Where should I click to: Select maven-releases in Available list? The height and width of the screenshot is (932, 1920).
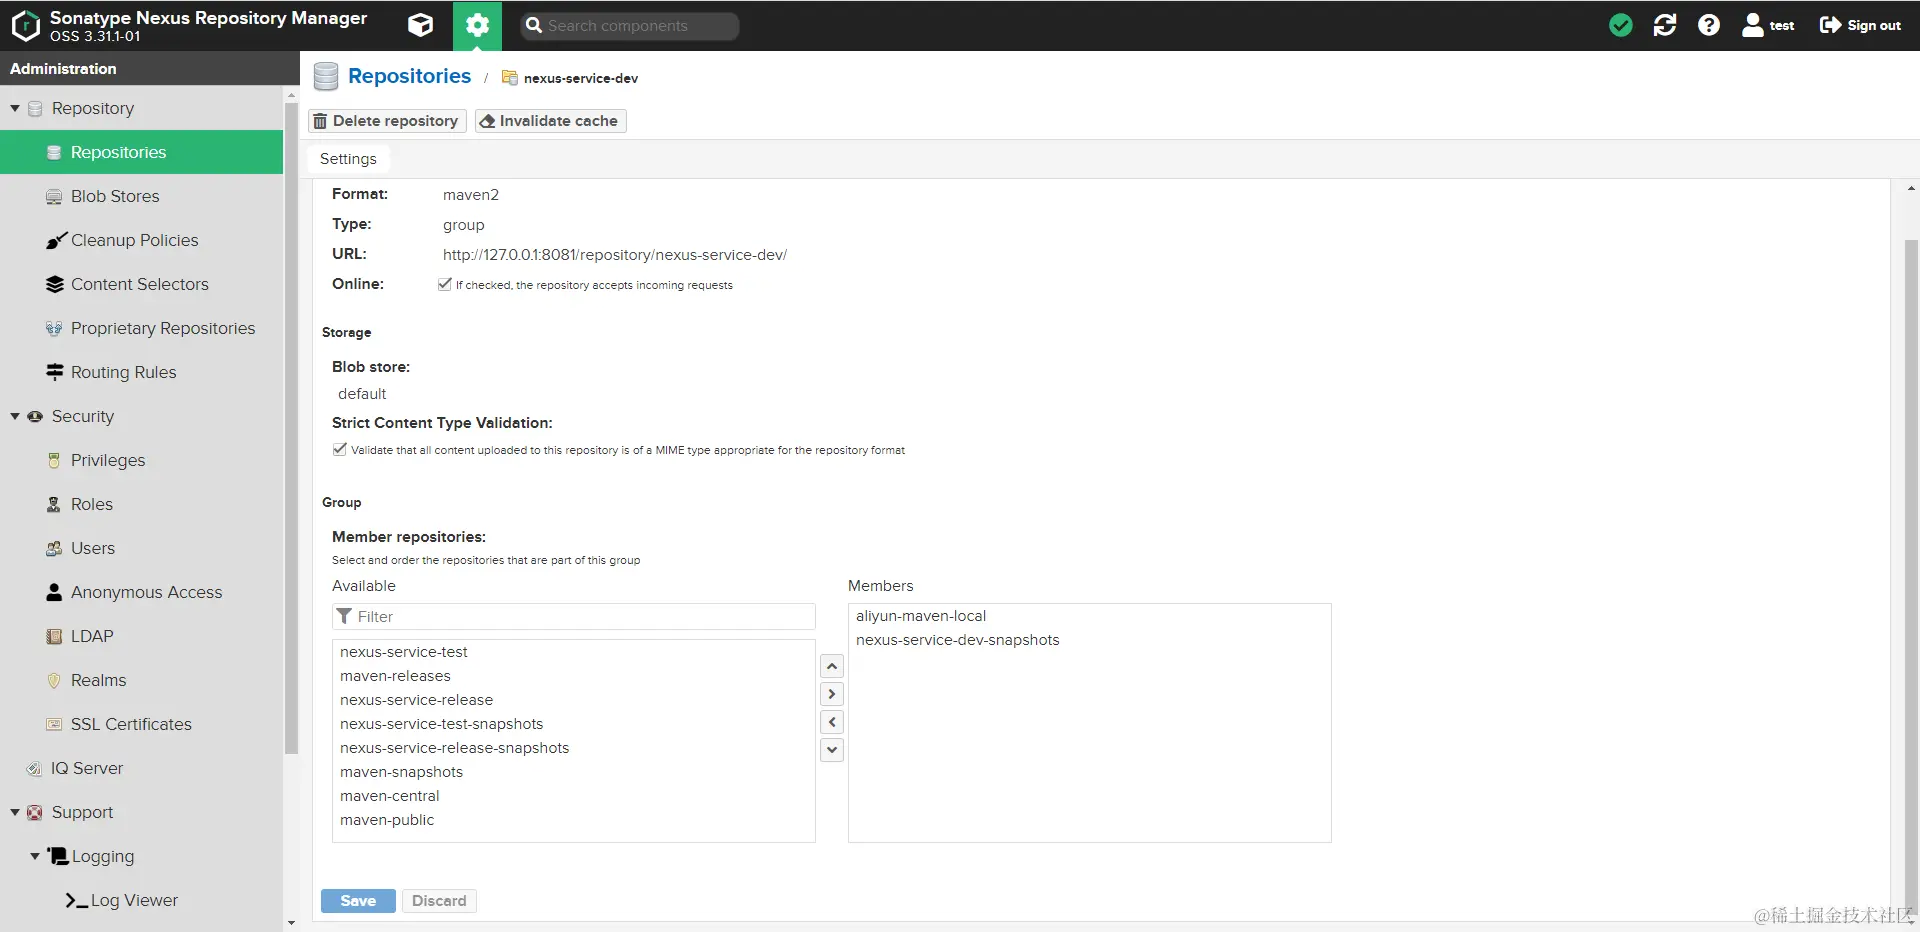pyautogui.click(x=574, y=676)
